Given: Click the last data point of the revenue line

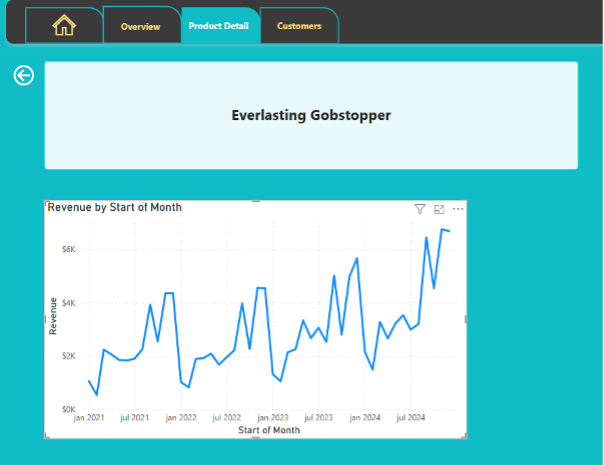Looking at the screenshot, I should click(450, 231).
